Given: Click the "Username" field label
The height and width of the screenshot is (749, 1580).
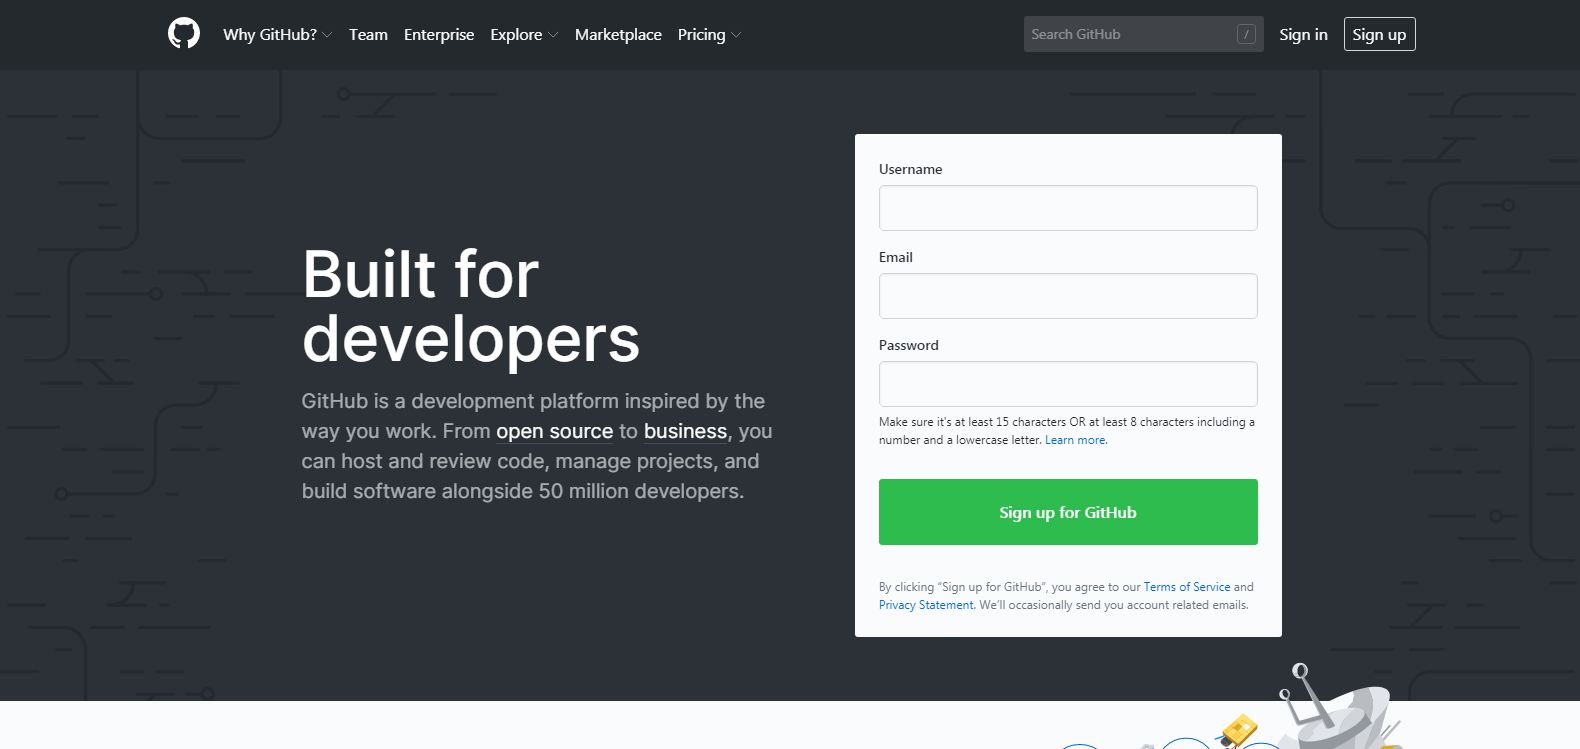Looking at the screenshot, I should point(910,169).
